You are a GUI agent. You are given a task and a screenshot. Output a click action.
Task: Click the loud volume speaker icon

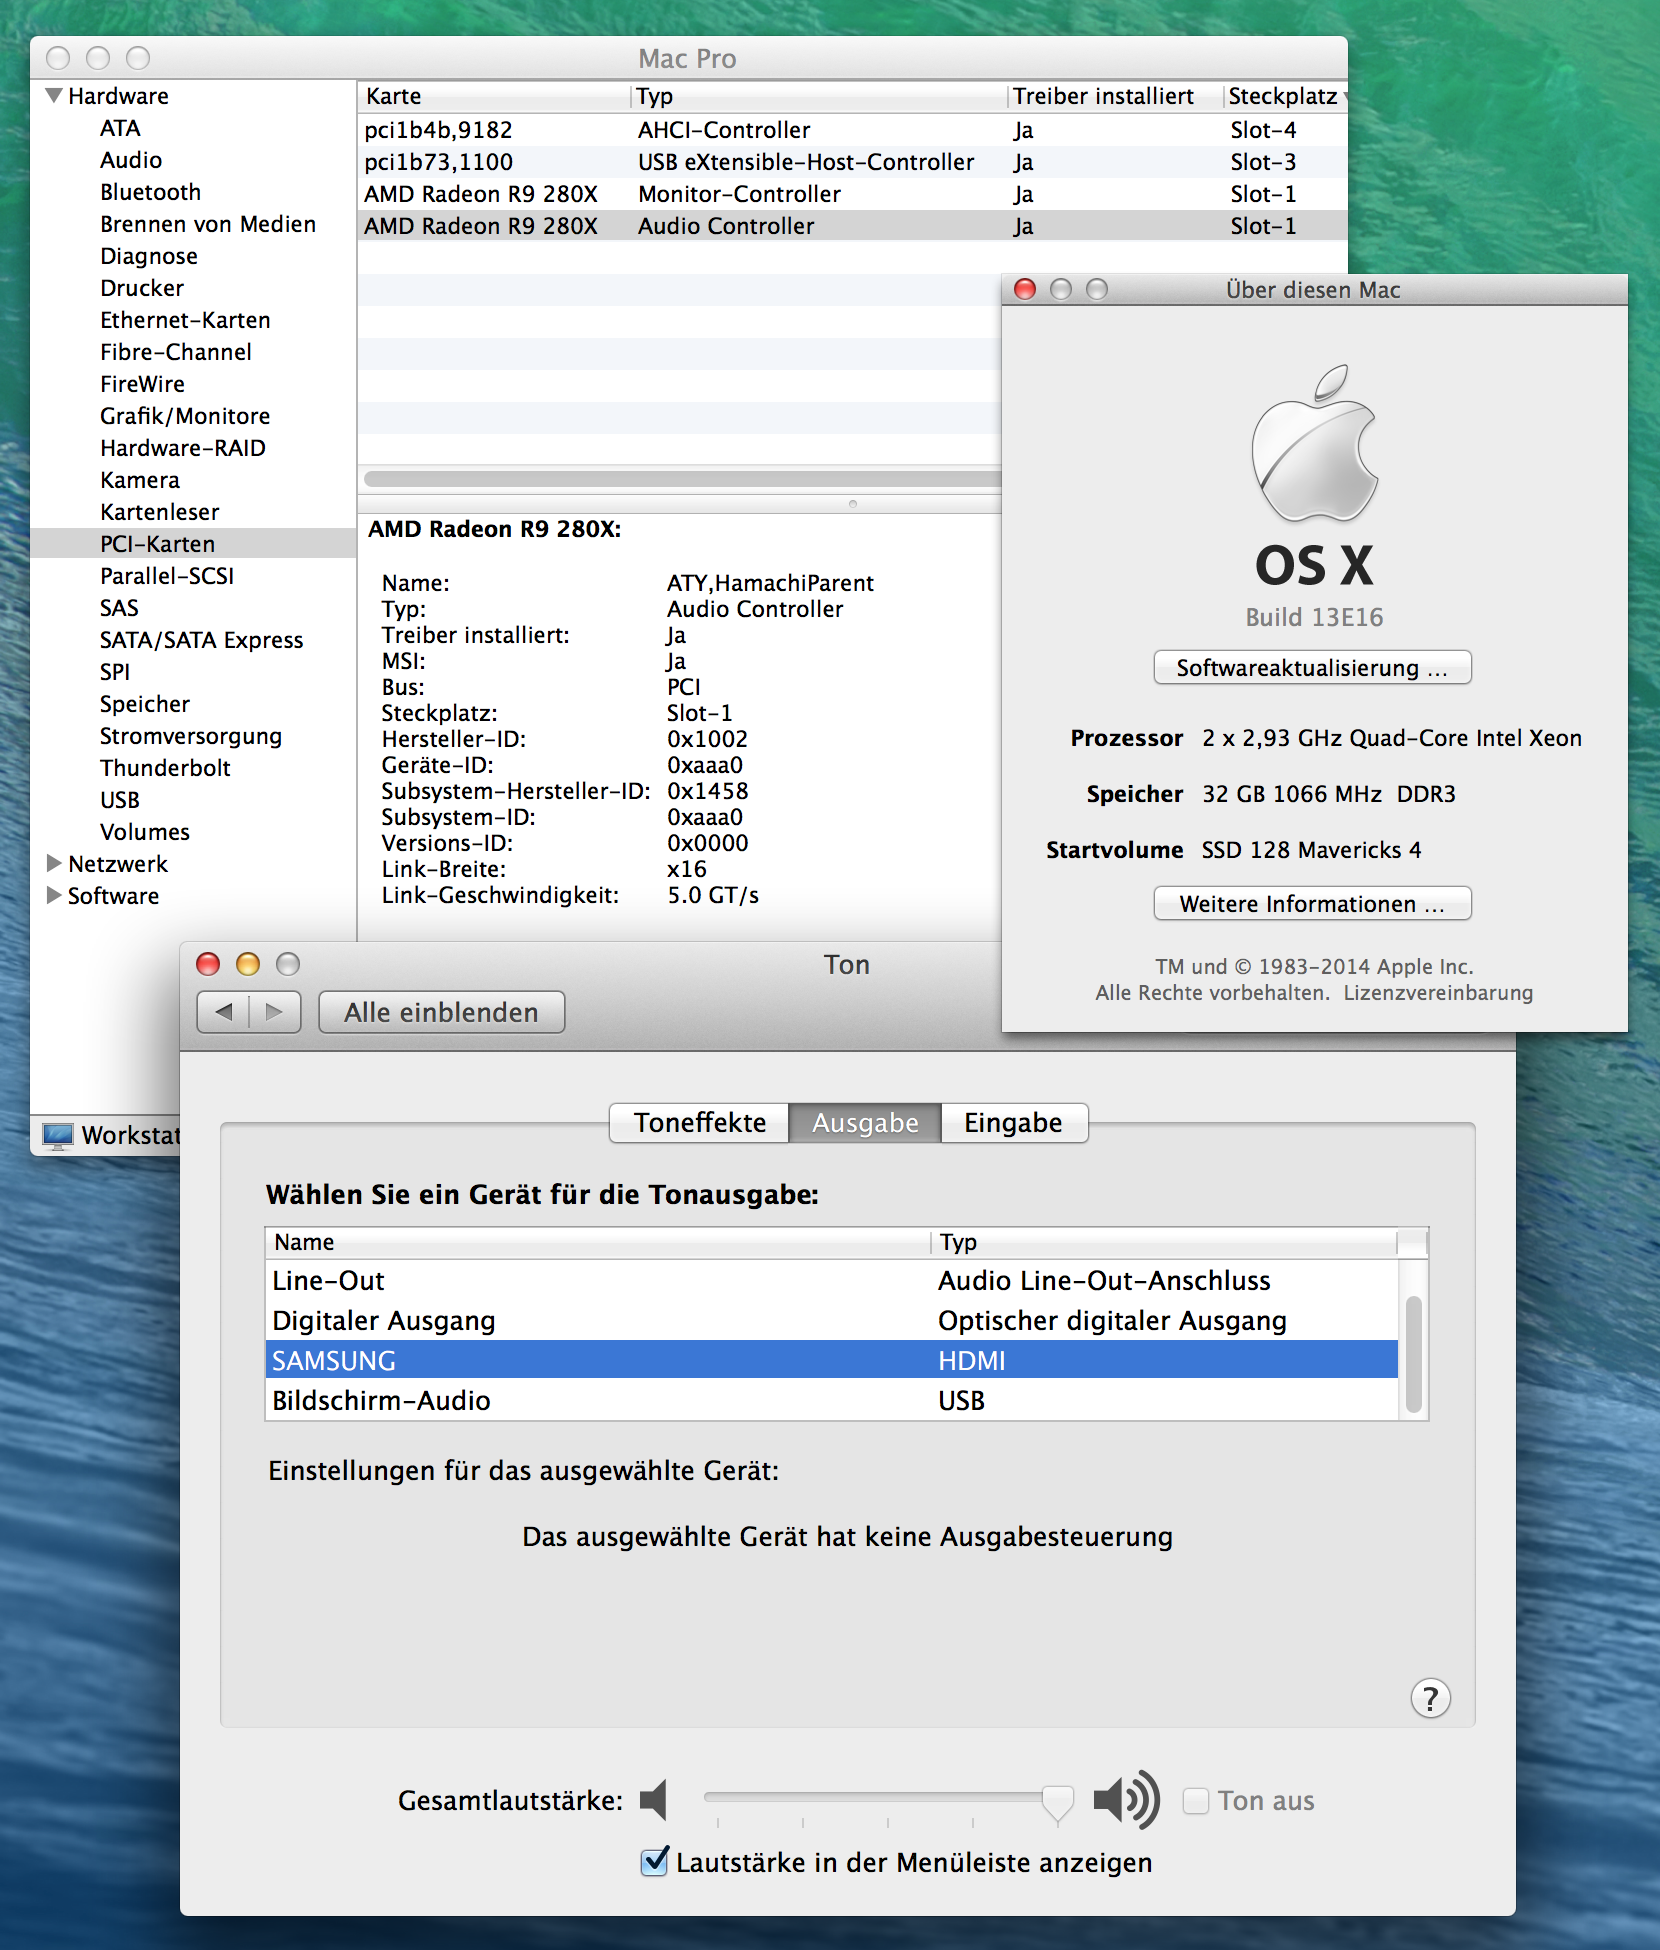click(x=1126, y=1800)
